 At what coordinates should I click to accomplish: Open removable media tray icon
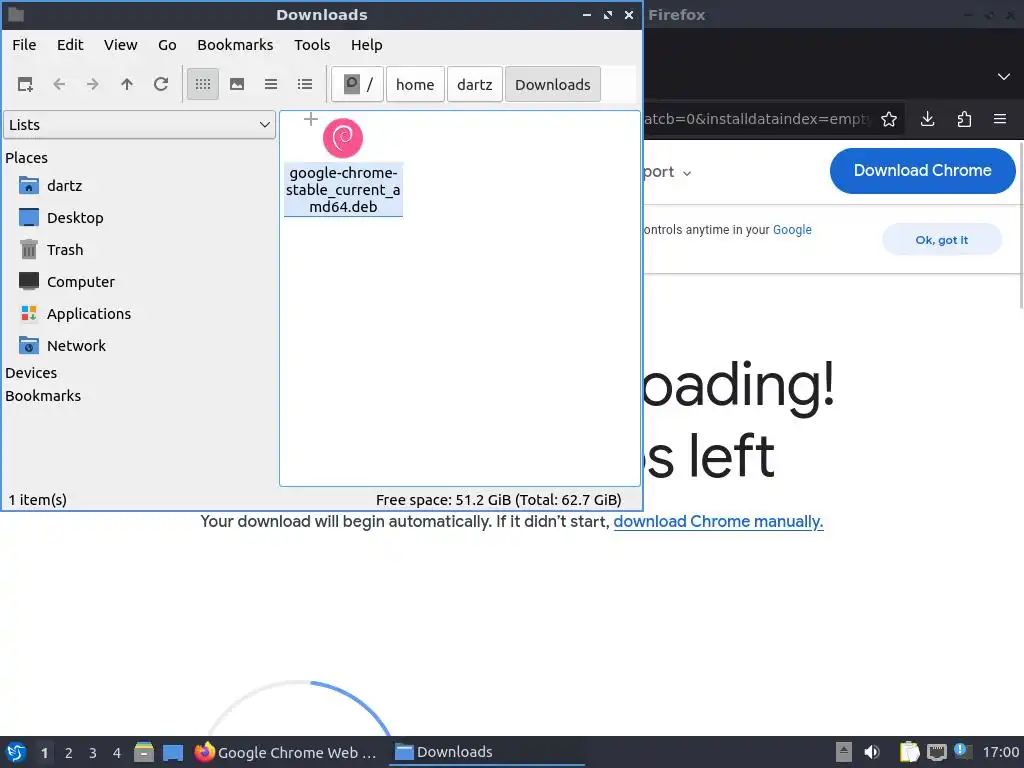[844, 752]
